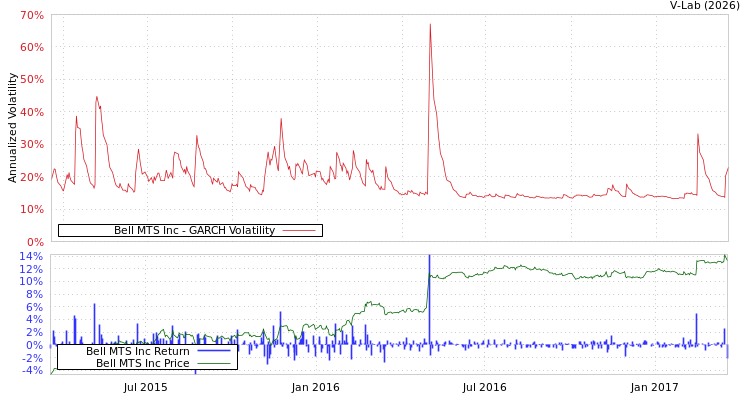The image size is (750, 400).
Task: Click the 12% label on the return axis
Action: click(31, 269)
